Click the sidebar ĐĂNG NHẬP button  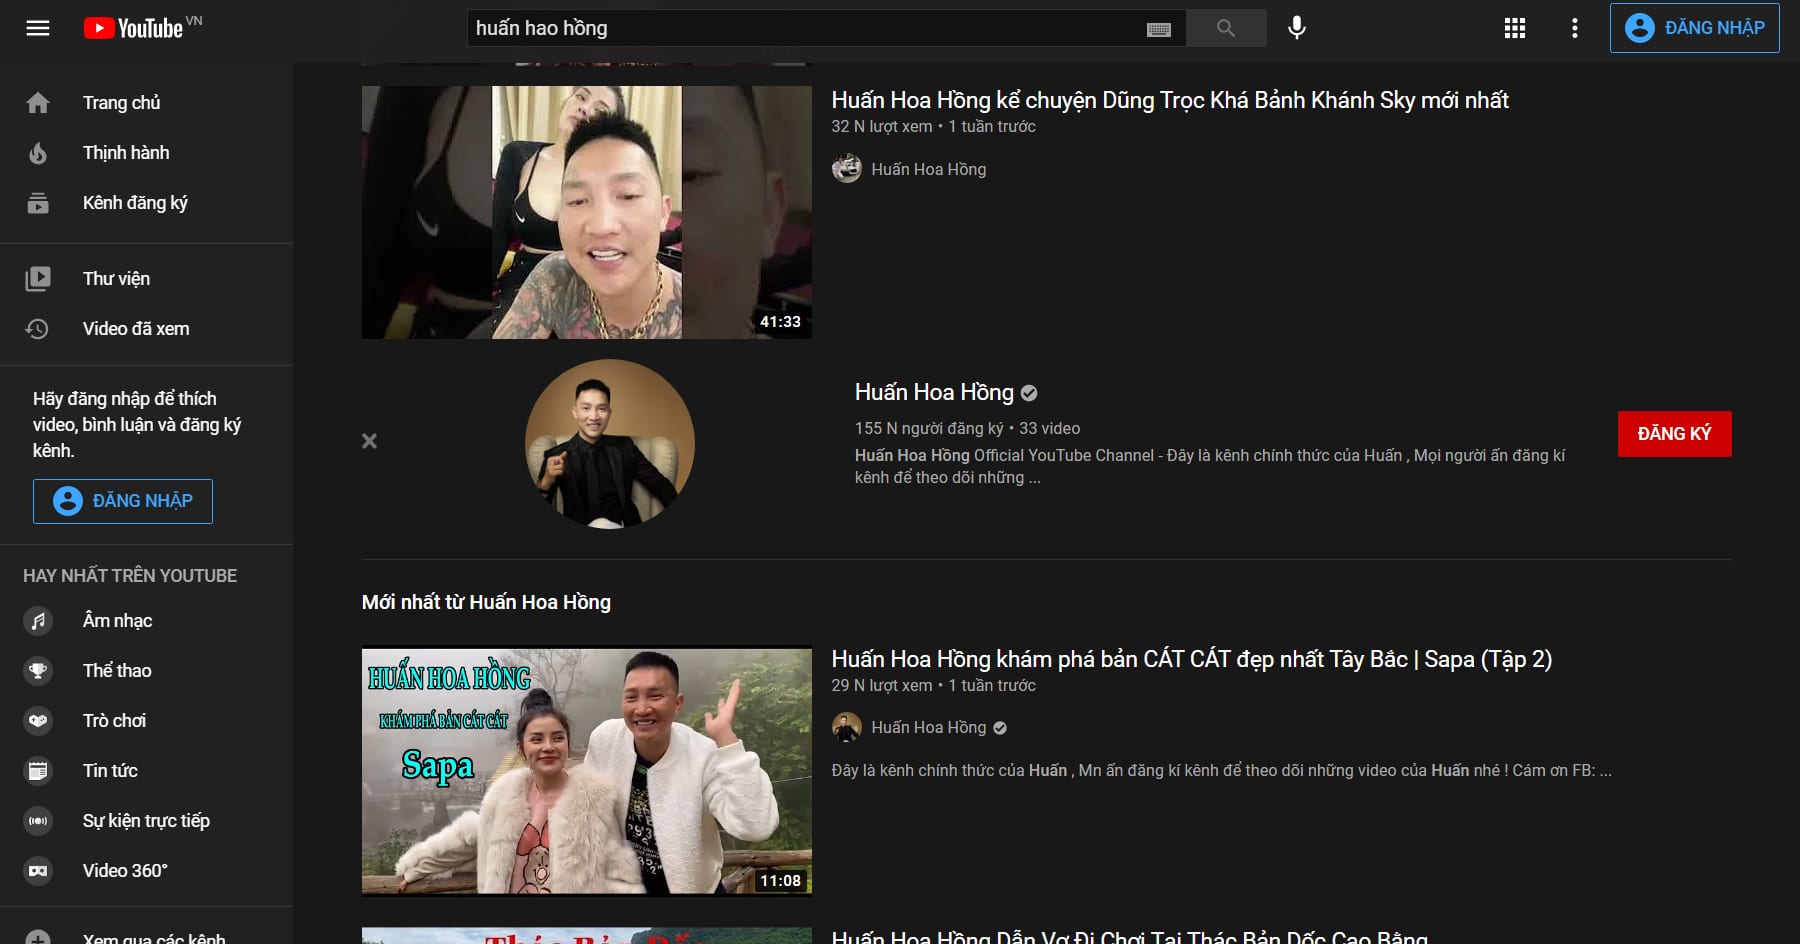coord(123,501)
